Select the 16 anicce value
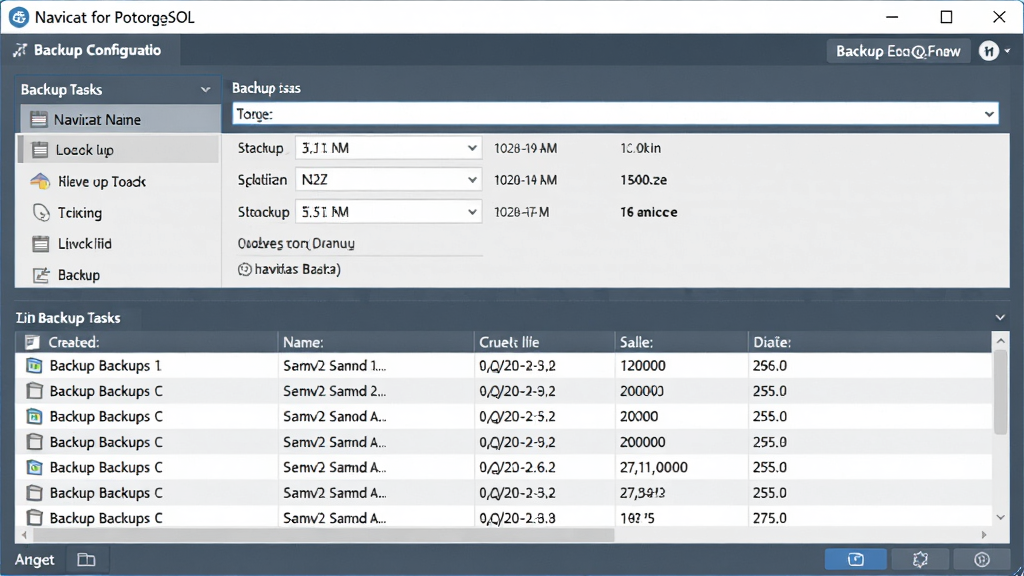Image resolution: width=1024 pixels, height=576 pixels. tap(648, 212)
